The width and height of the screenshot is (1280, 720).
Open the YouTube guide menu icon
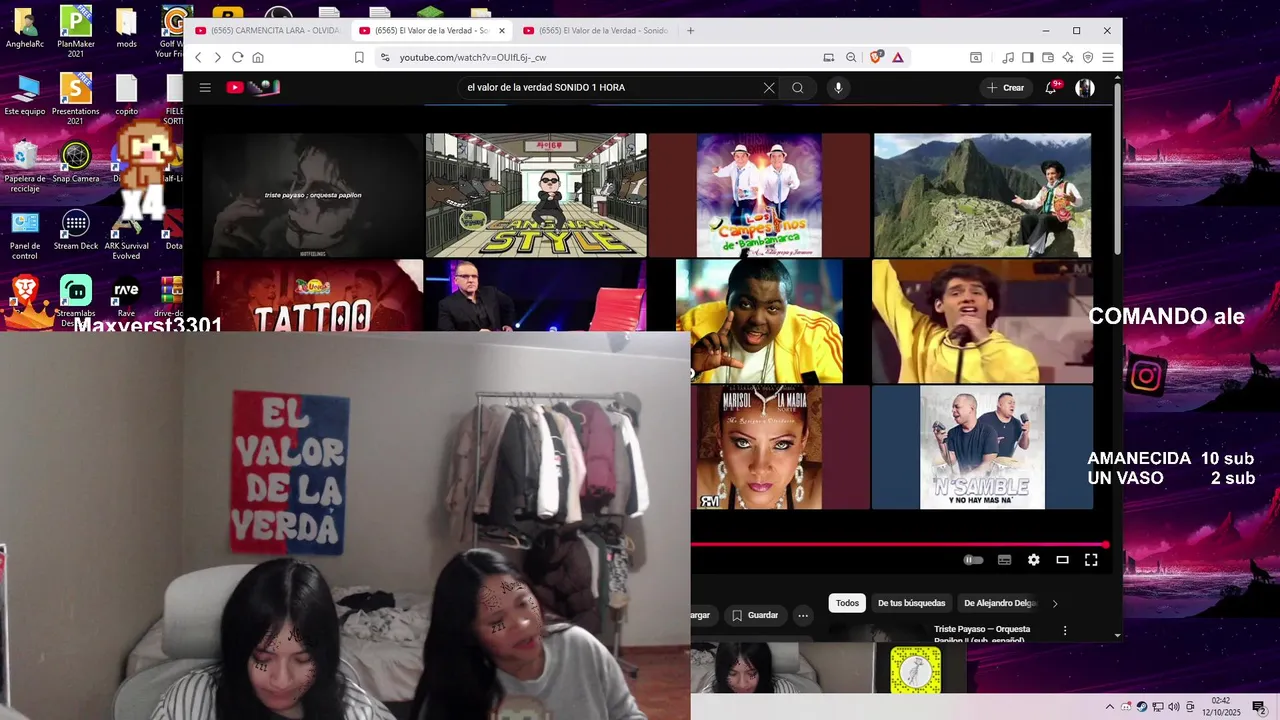click(205, 88)
